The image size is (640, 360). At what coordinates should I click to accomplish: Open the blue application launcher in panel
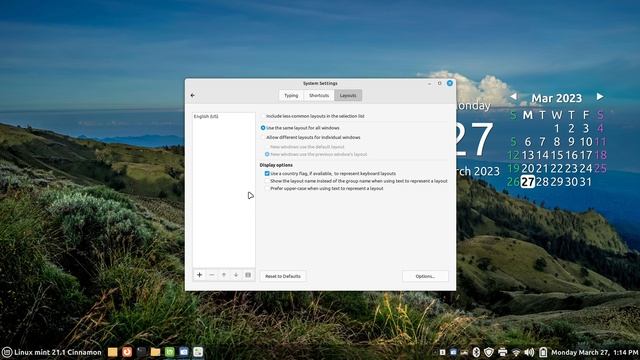point(184,352)
